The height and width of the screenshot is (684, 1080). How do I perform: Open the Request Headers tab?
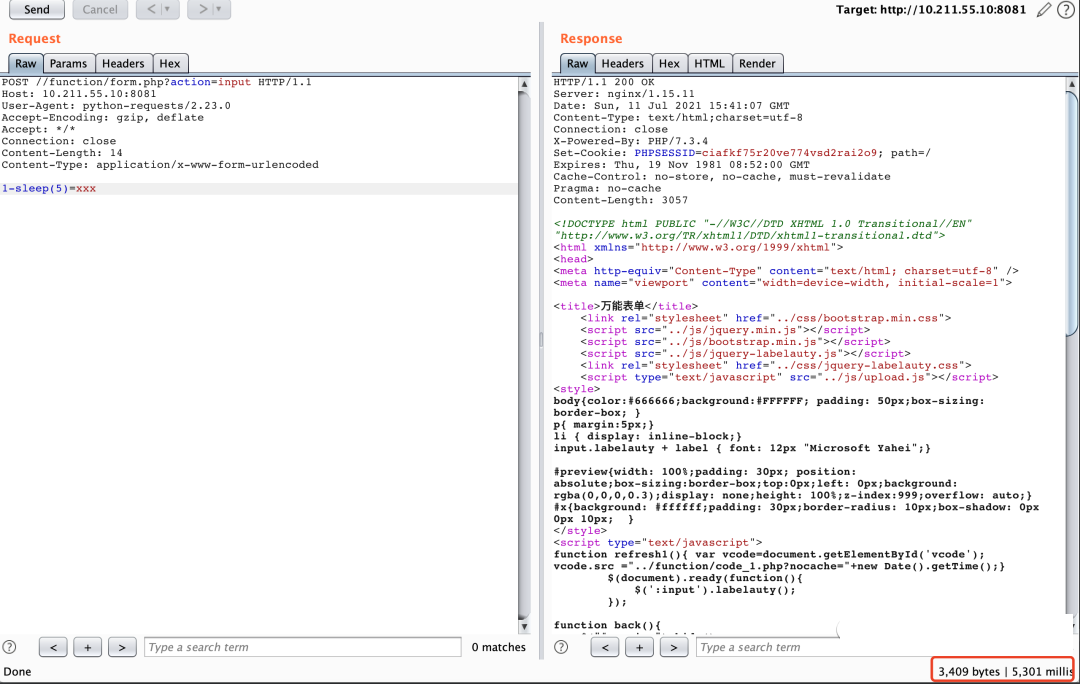123,63
